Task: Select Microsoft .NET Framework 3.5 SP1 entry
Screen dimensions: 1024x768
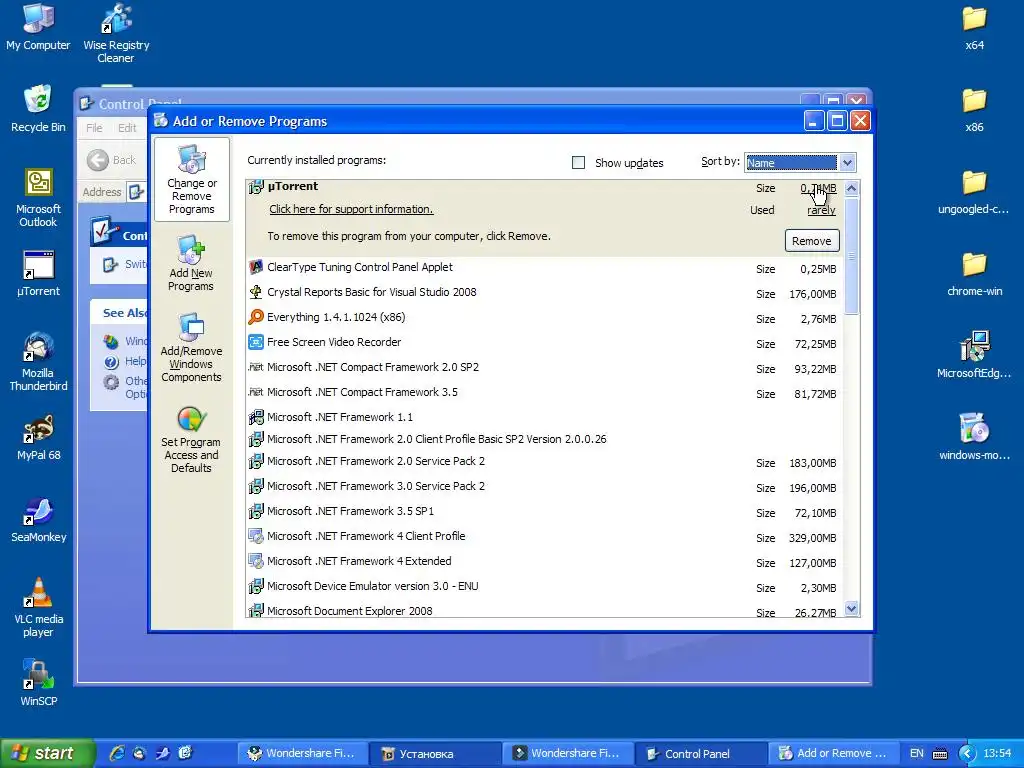Action: click(x=545, y=511)
